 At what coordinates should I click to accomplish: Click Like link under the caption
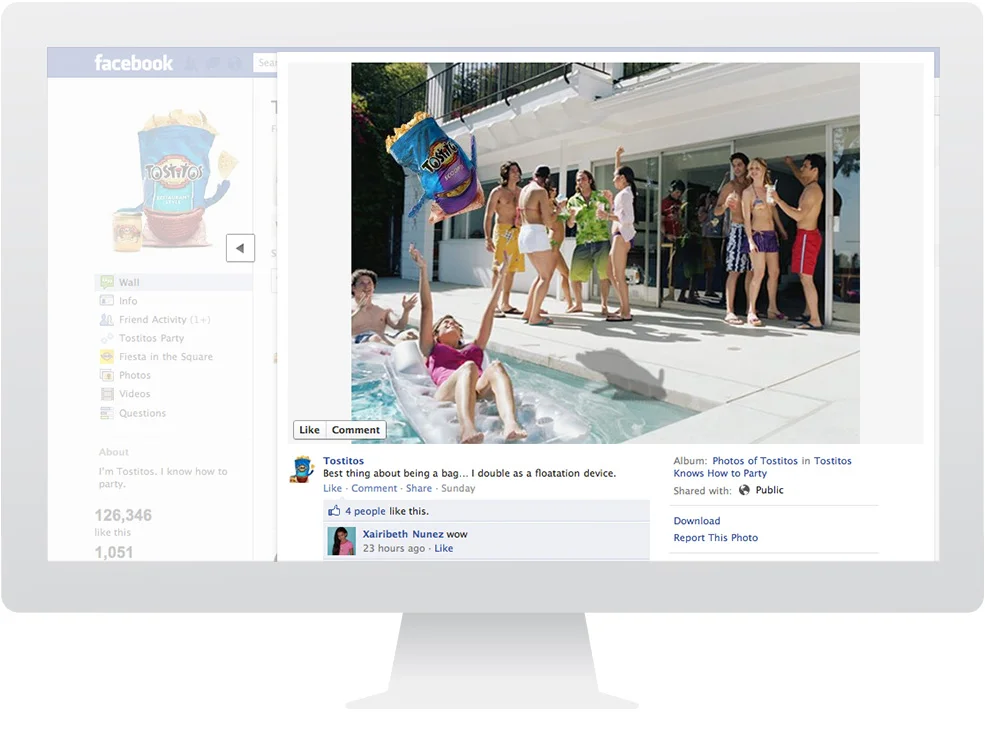point(332,488)
